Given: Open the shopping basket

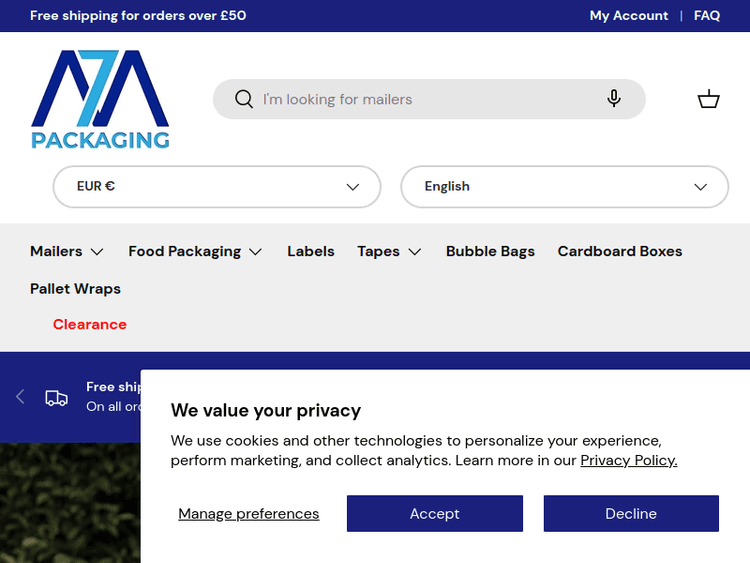Looking at the screenshot, I should (709, 99).
